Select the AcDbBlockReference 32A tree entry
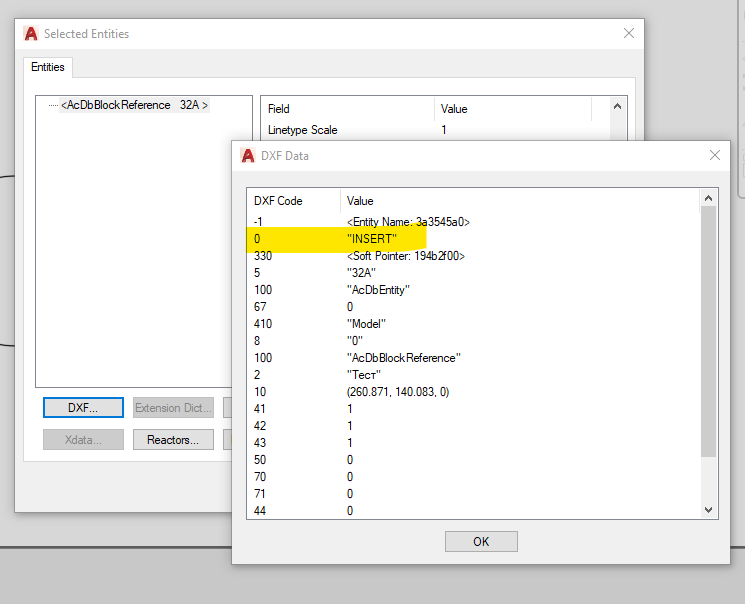The width and height of the screenshot is (745, 604). (x=134, y=105)
